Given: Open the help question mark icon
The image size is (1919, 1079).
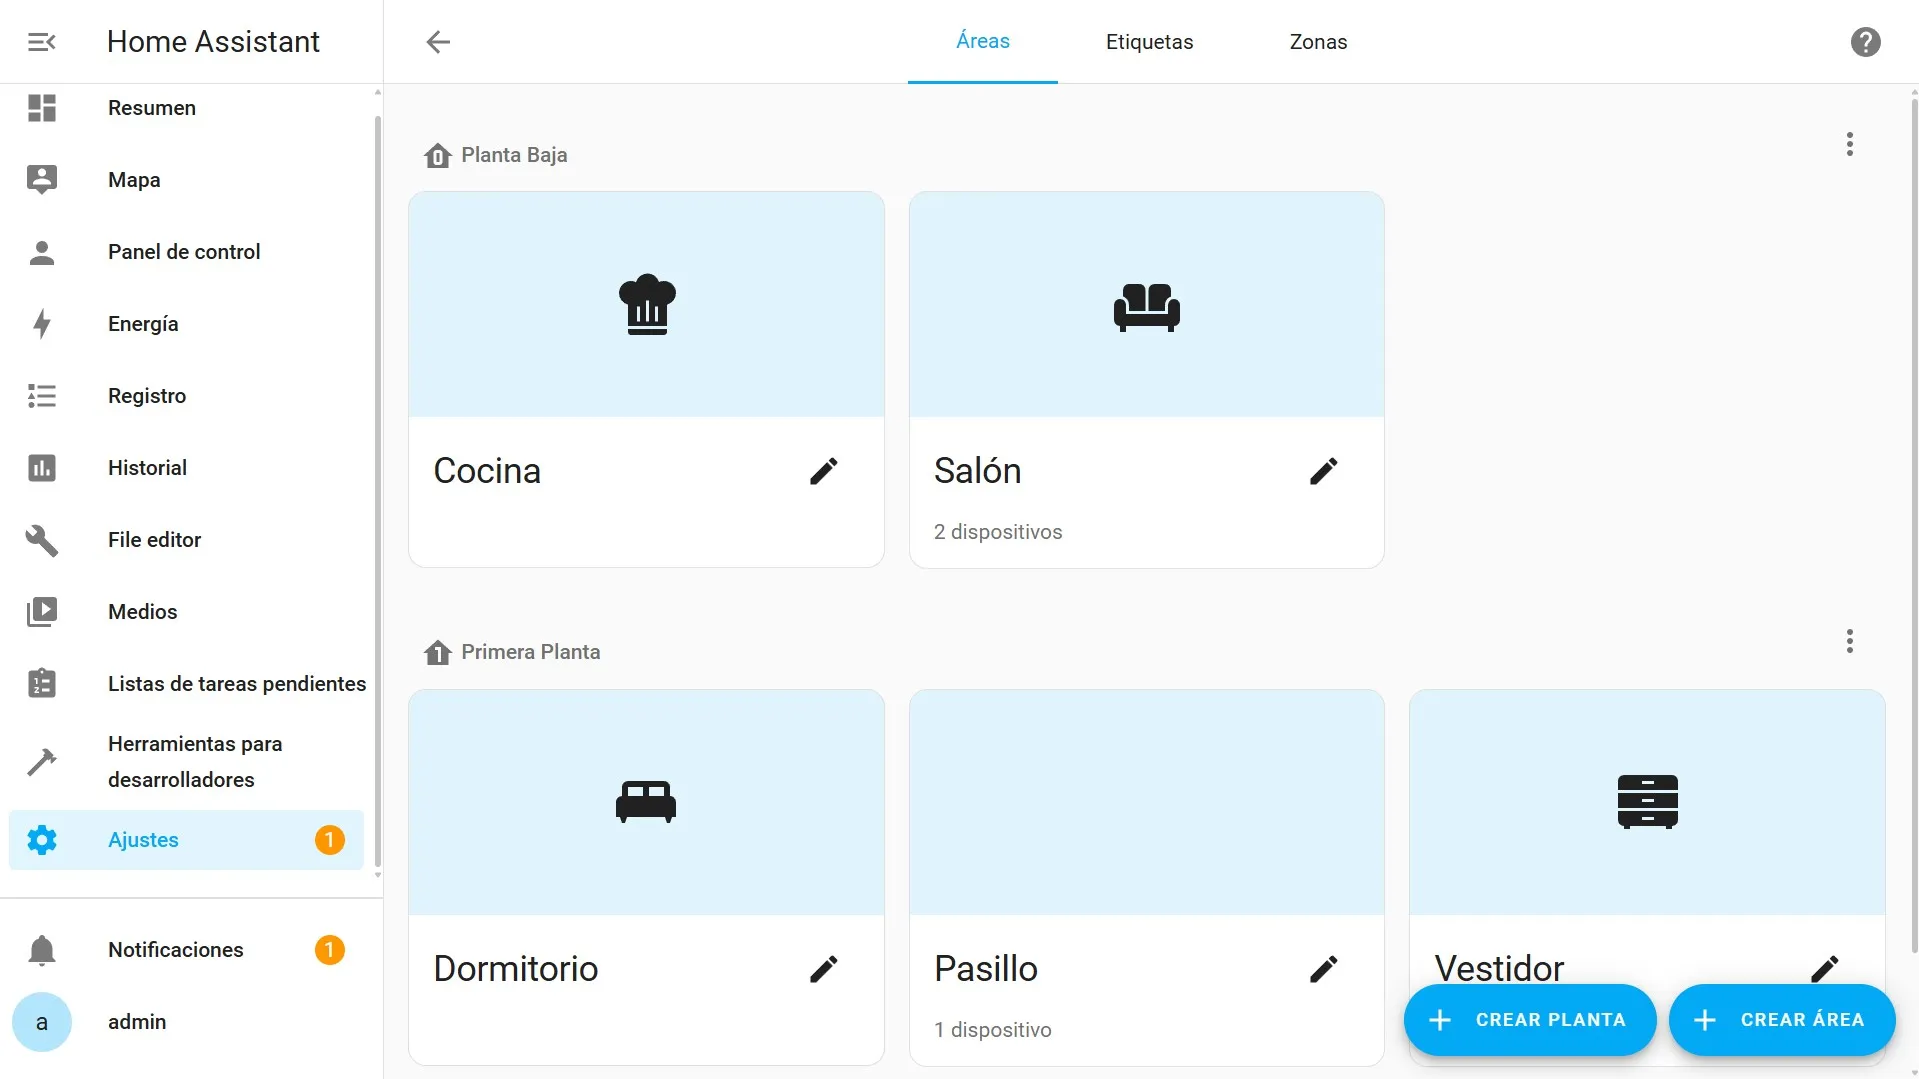Looking at the screenshot, I should [x=1865, y=42].
